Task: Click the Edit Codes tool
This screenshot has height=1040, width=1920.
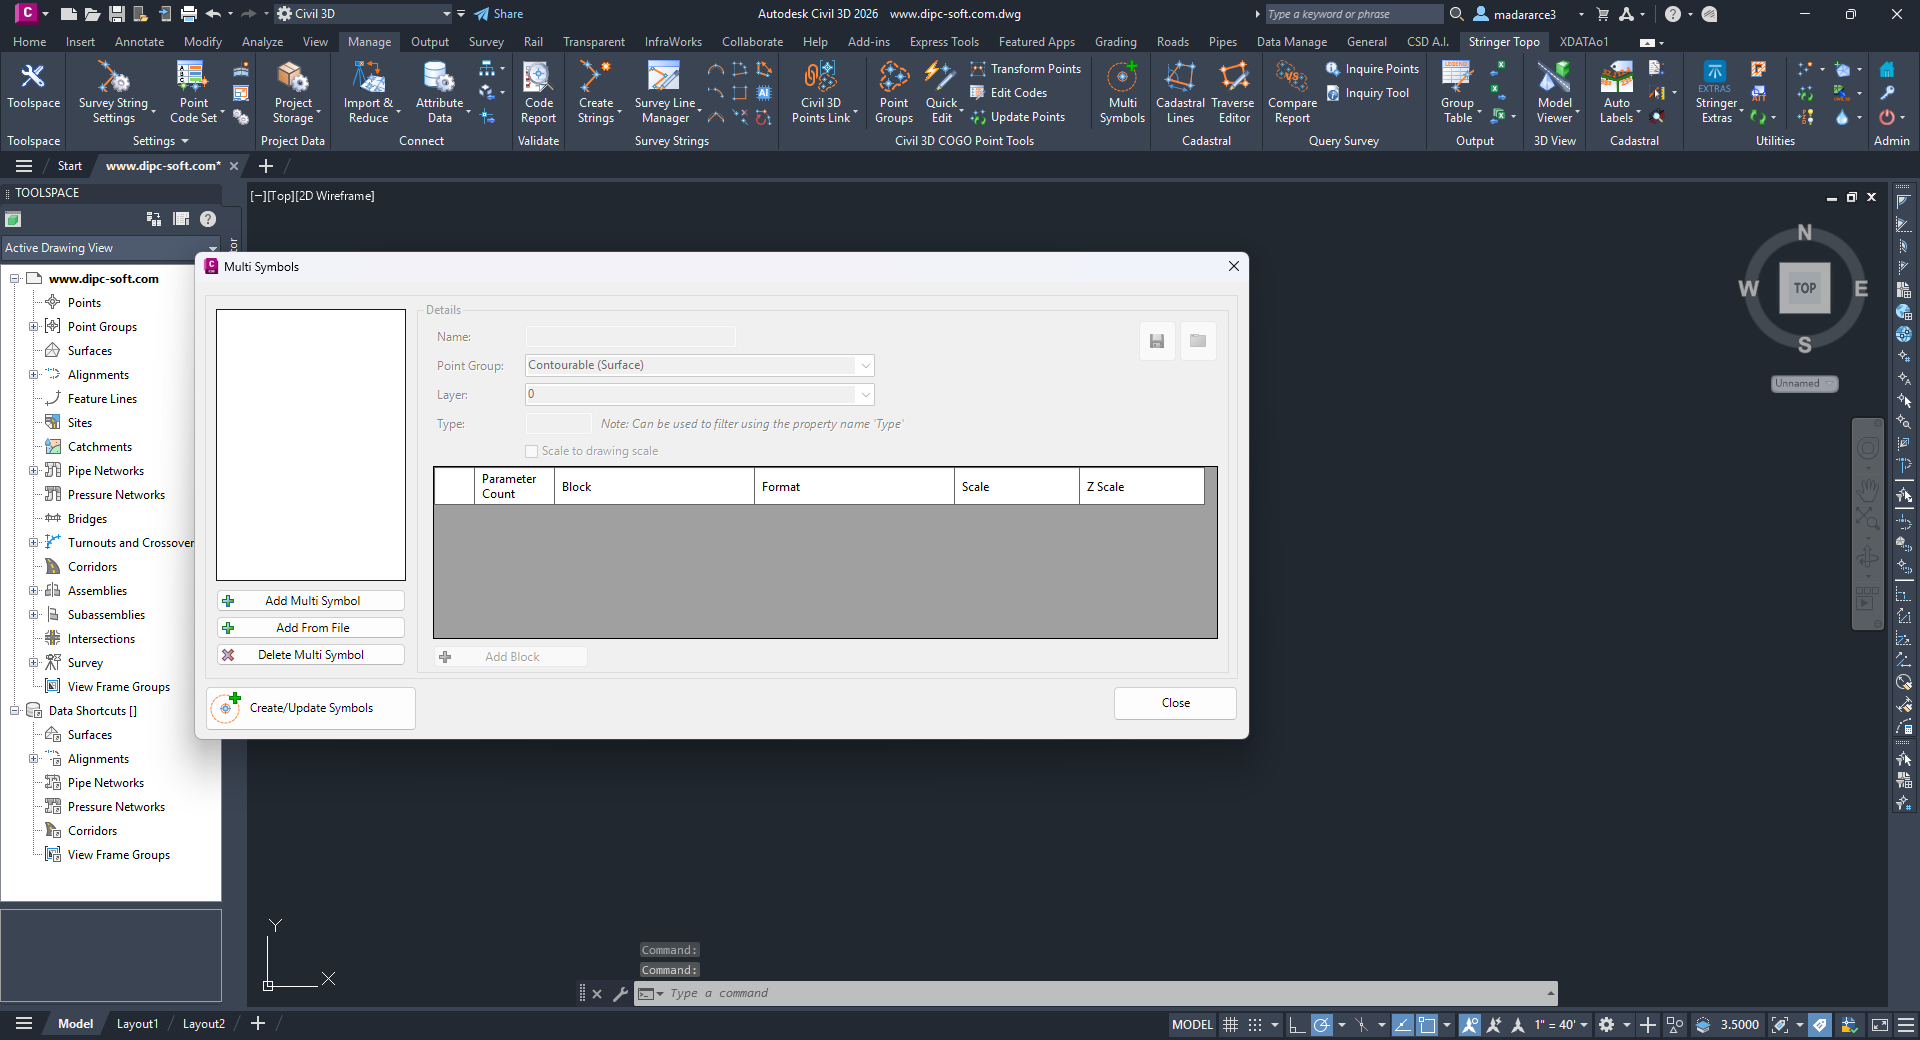Action: point(1009,93)
